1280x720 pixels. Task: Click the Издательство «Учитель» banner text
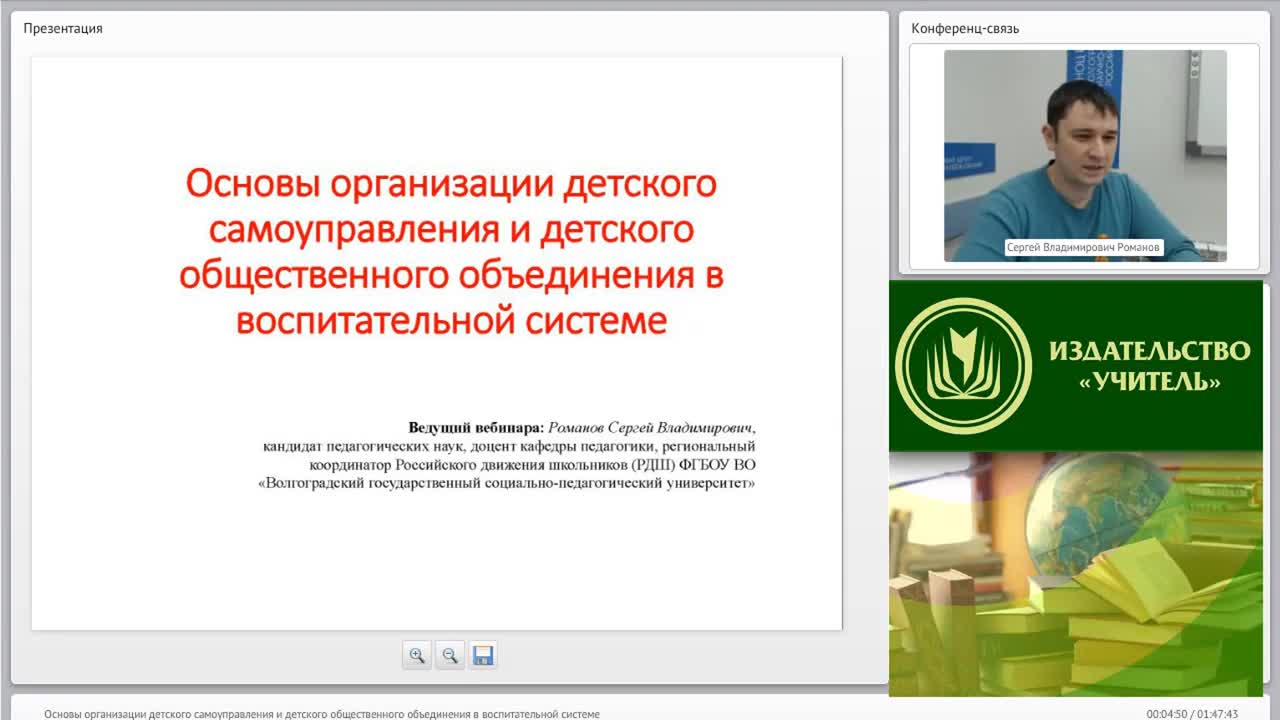(1150, 366)
